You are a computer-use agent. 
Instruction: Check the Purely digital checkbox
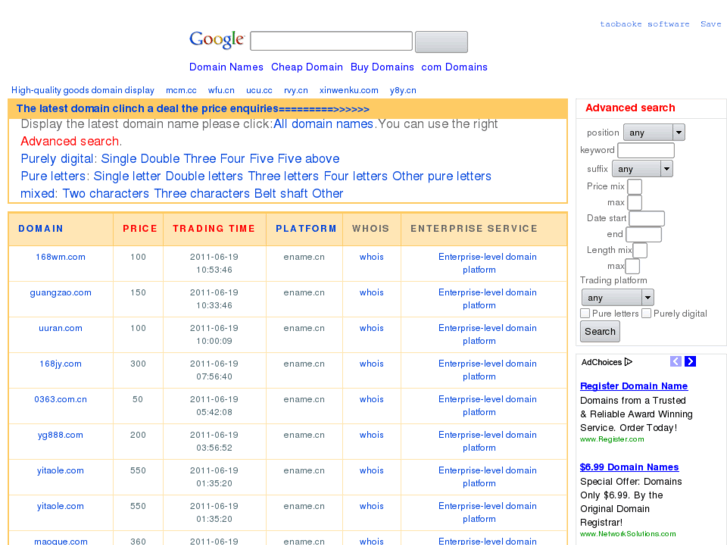coord(646,313)
